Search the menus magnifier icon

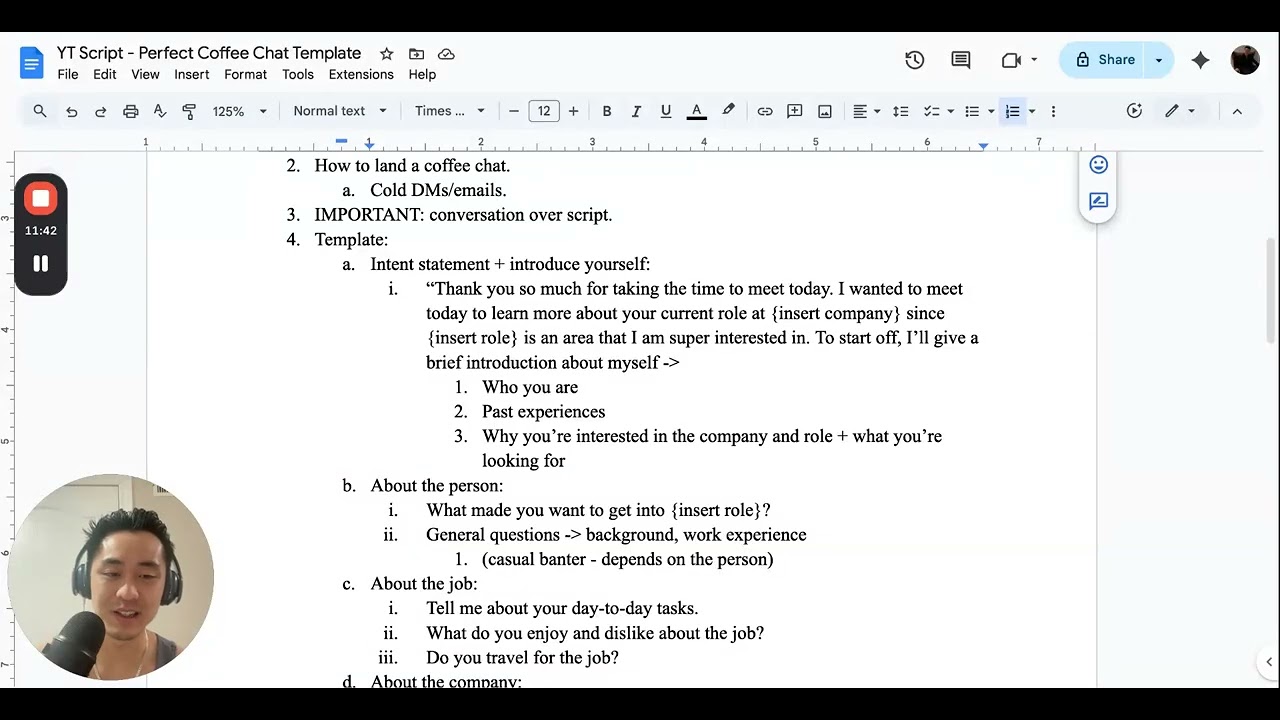40,111
